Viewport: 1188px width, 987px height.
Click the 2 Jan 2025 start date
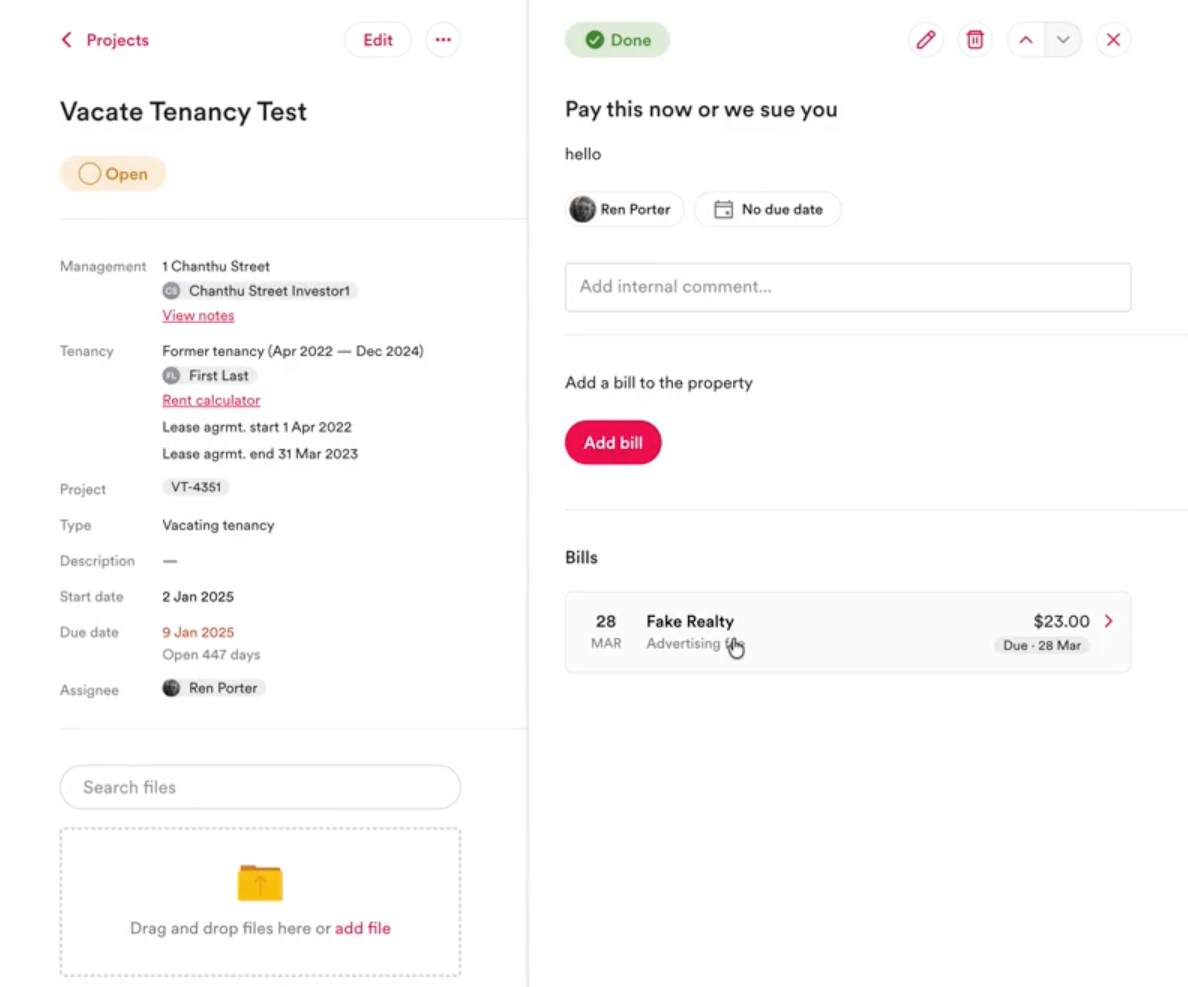[x=198, y=597]
